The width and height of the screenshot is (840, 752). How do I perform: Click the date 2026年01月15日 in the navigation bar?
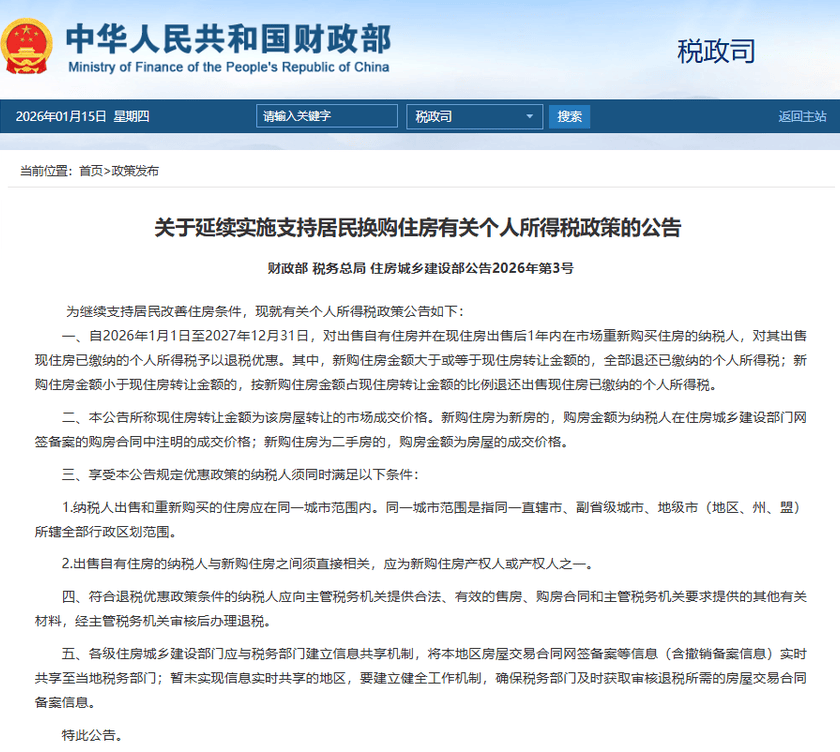click(x=60, y=117)
